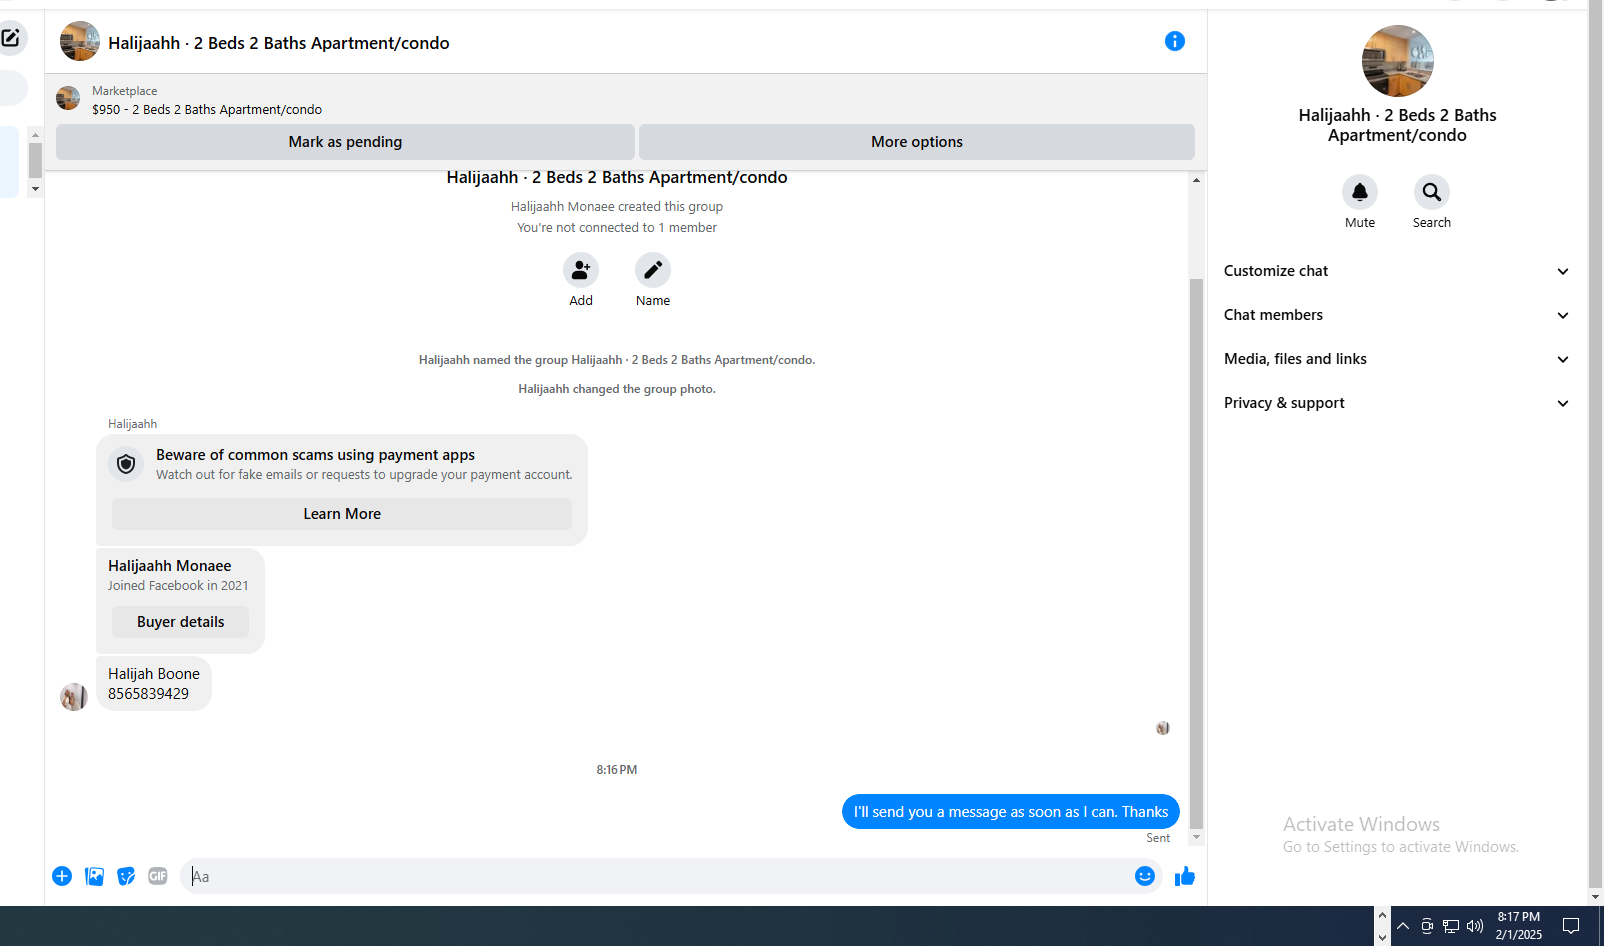Send a thumbs-up like

[1185, 876]
